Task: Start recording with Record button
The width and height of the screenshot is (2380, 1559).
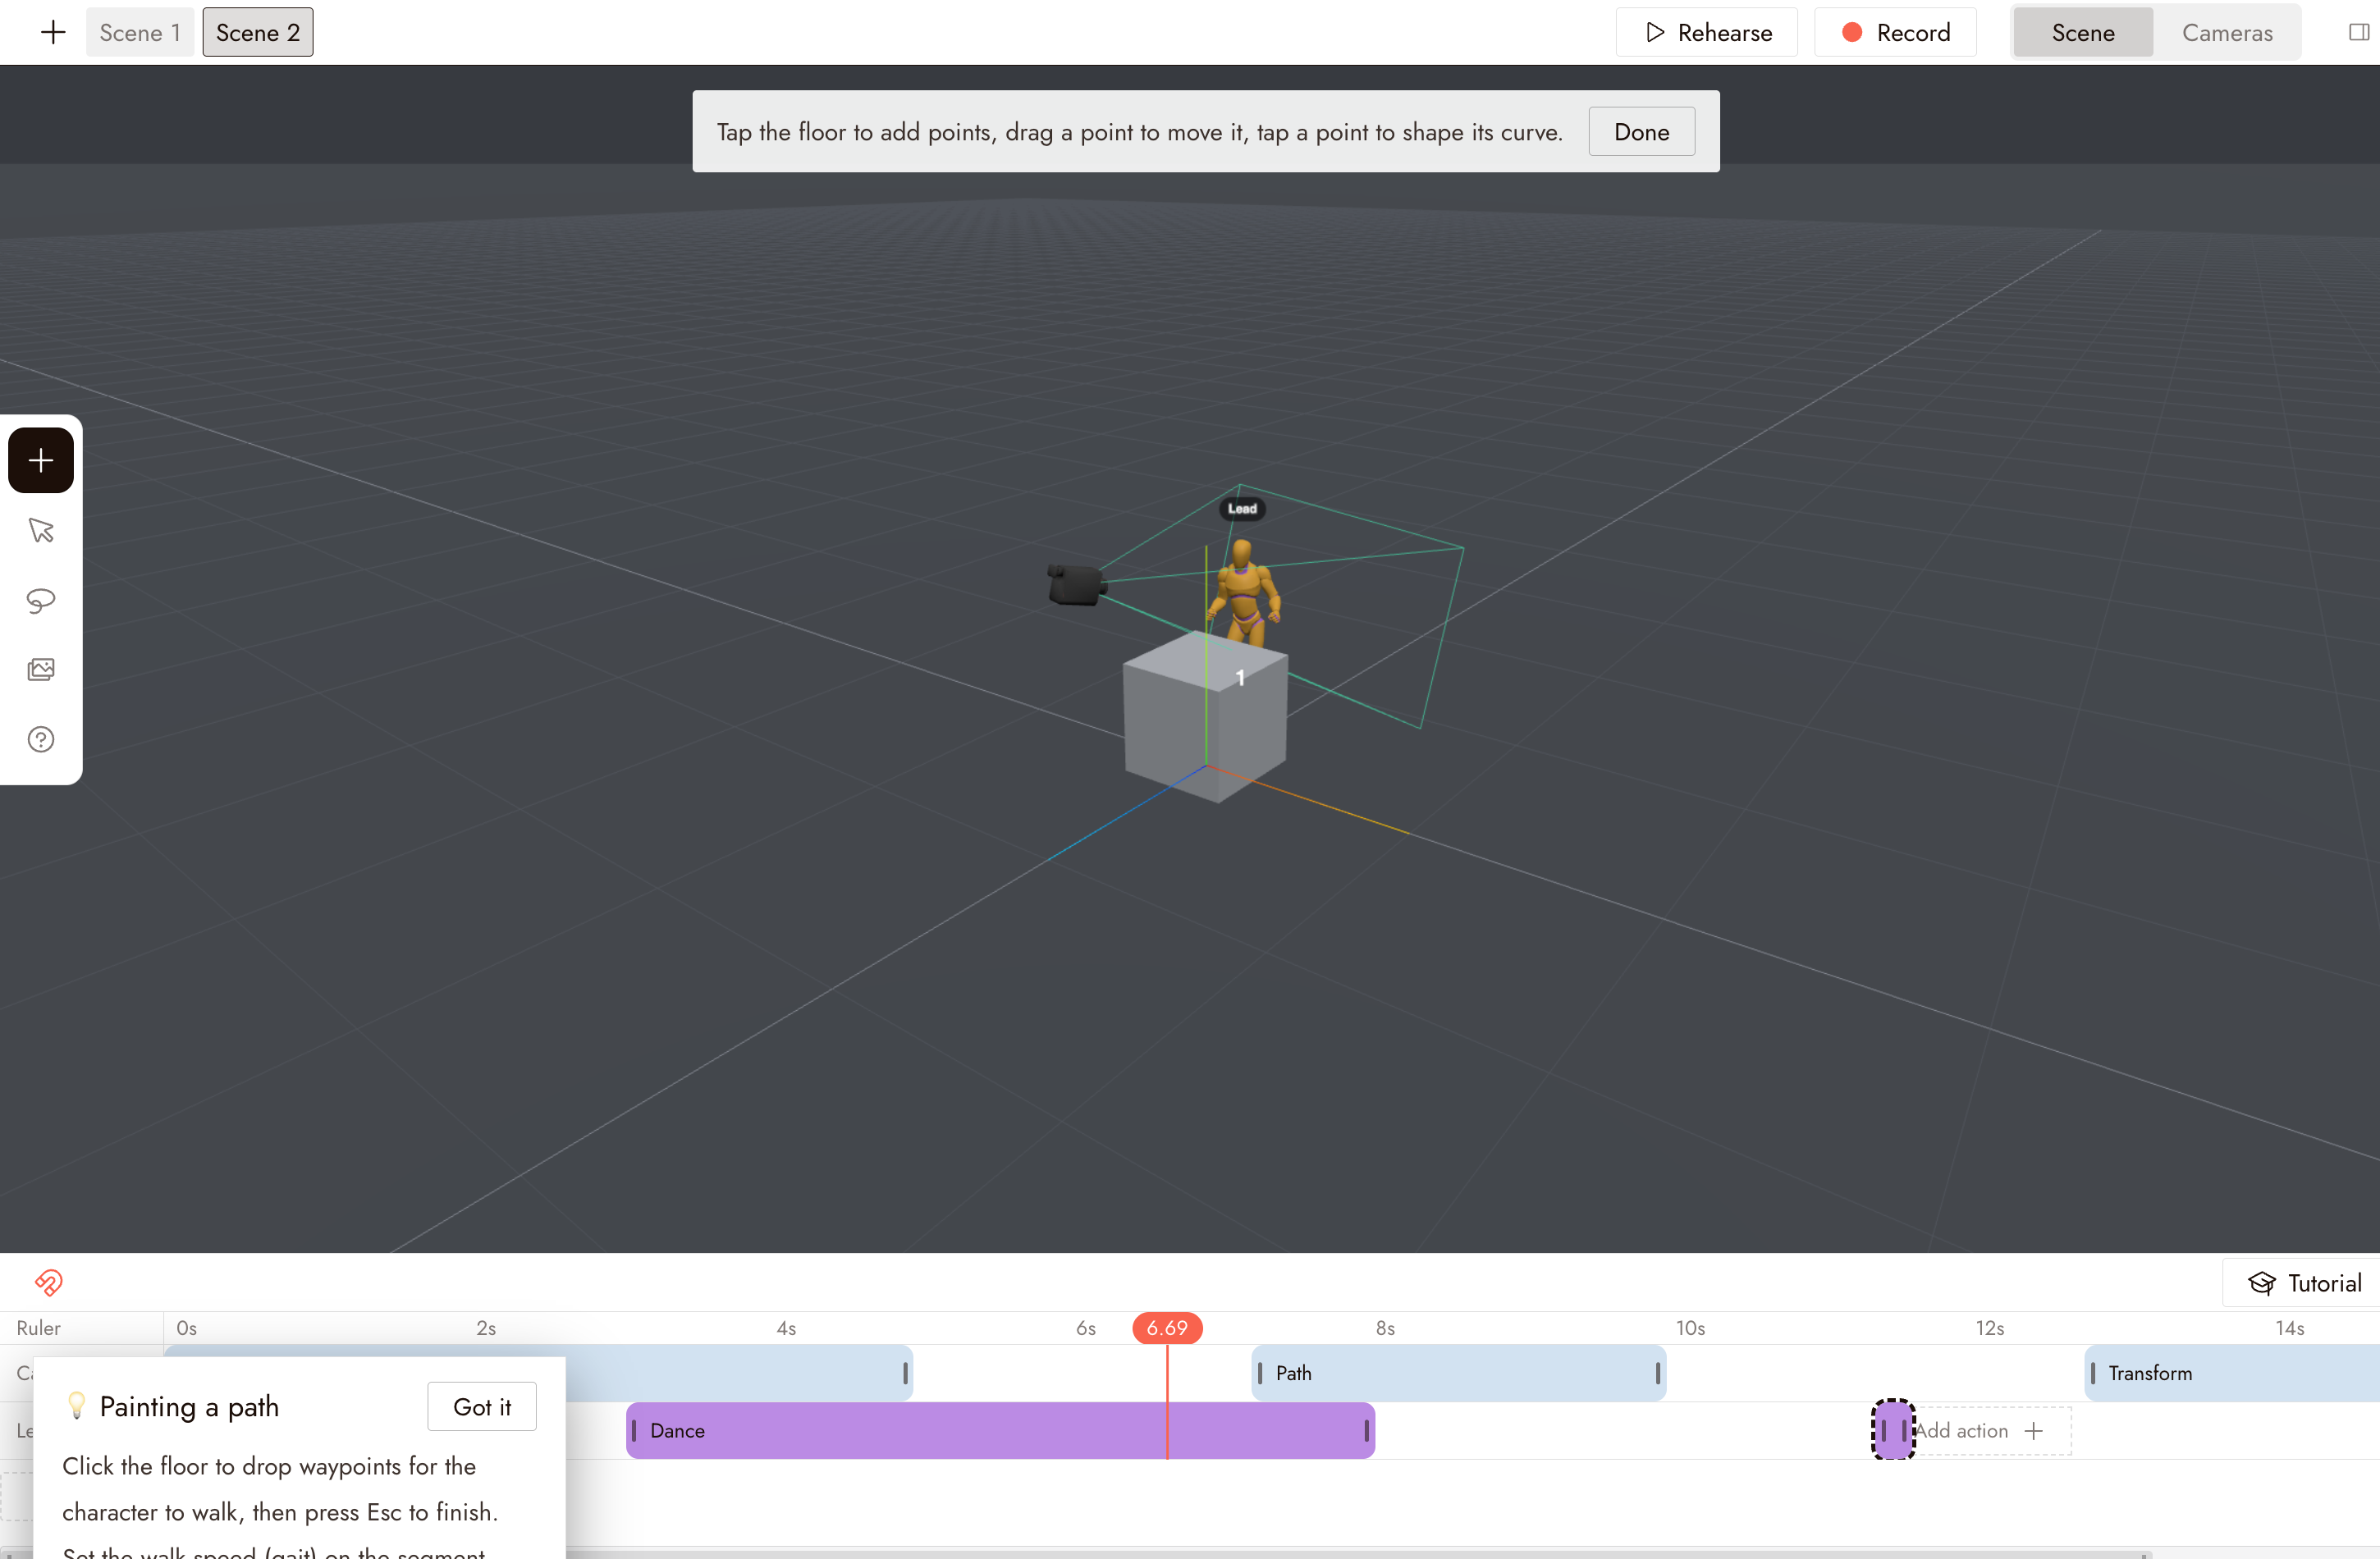Action: (x=1896, y=32)
